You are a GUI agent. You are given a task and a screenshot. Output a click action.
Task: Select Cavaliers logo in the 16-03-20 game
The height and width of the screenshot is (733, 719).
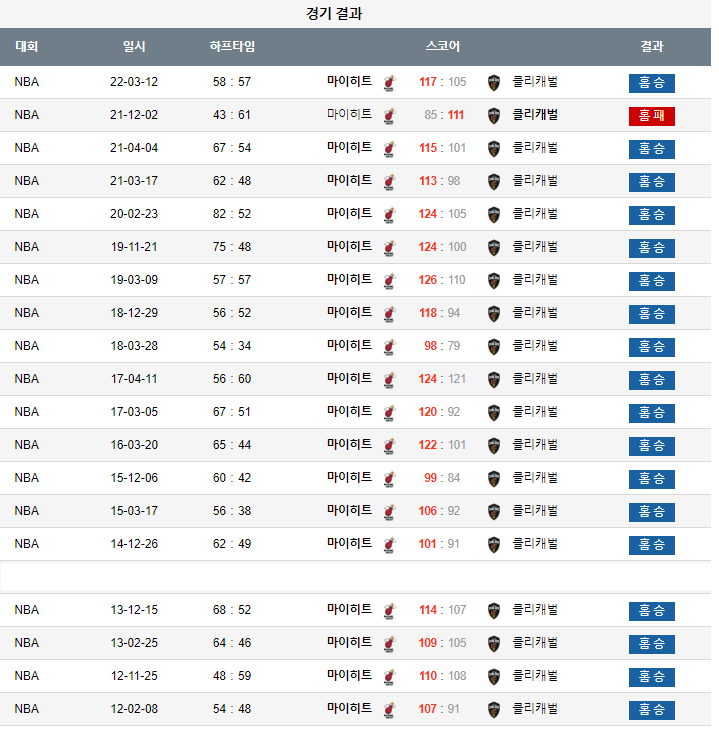(493, 446)
